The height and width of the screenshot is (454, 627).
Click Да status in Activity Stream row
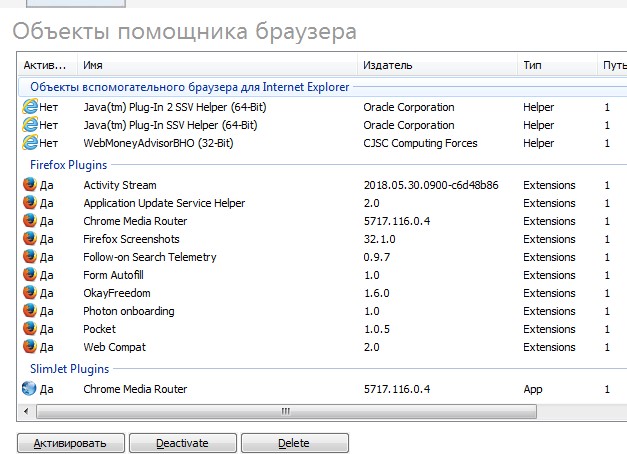pyautogui.click(x=46, y=186)
